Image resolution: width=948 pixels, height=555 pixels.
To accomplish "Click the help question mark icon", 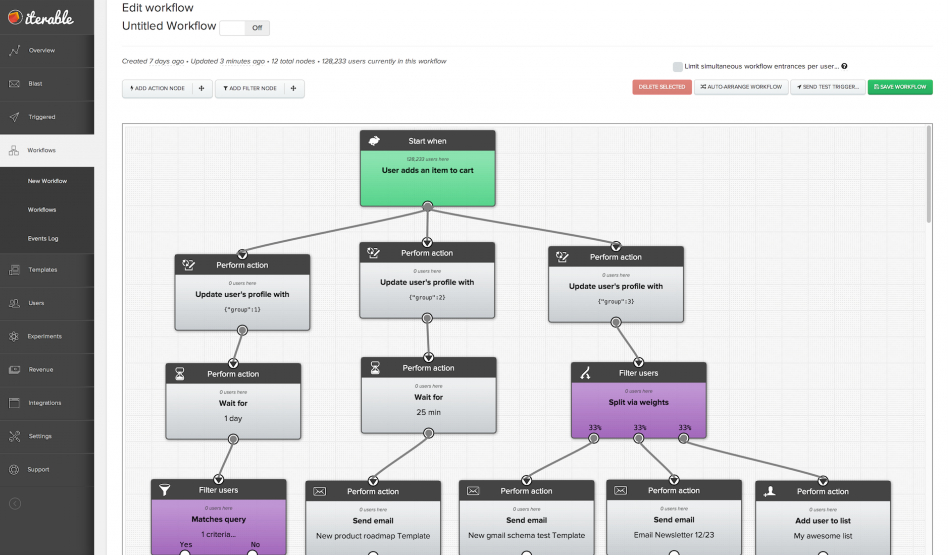I will coord(844,67).
